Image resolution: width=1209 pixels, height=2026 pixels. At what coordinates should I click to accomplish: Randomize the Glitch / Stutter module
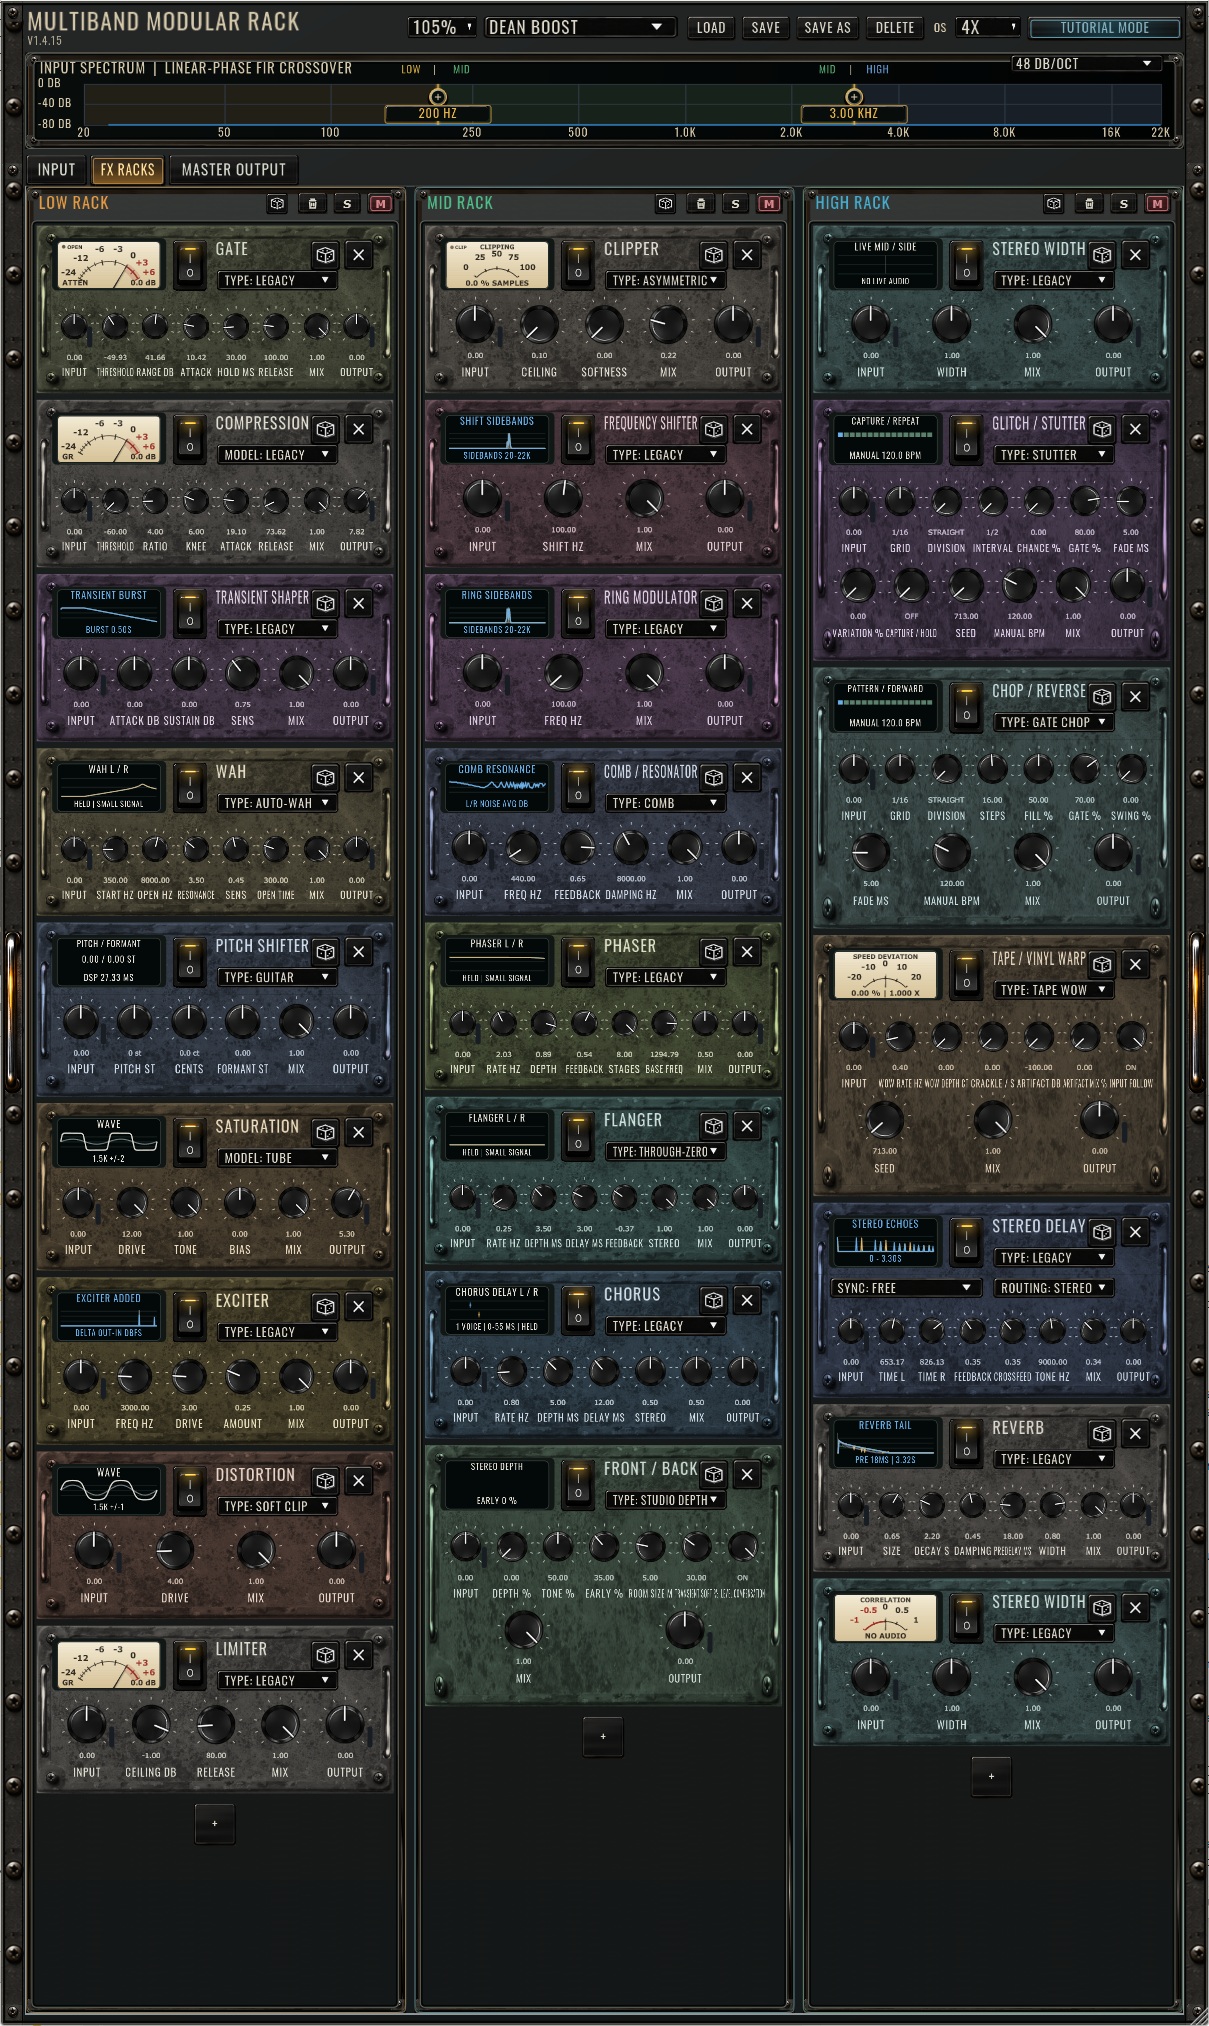click(1101, 429)
